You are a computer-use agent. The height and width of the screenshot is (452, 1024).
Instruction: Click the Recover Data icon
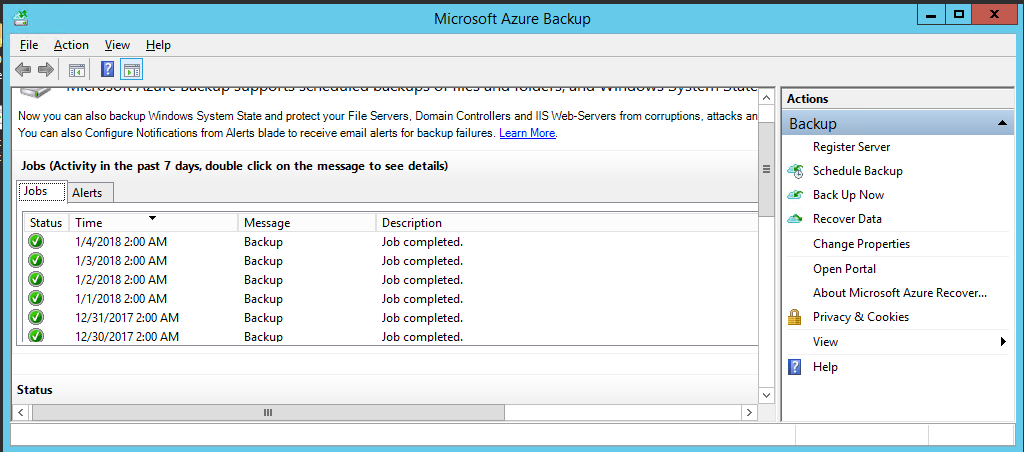tap(795, 219)
